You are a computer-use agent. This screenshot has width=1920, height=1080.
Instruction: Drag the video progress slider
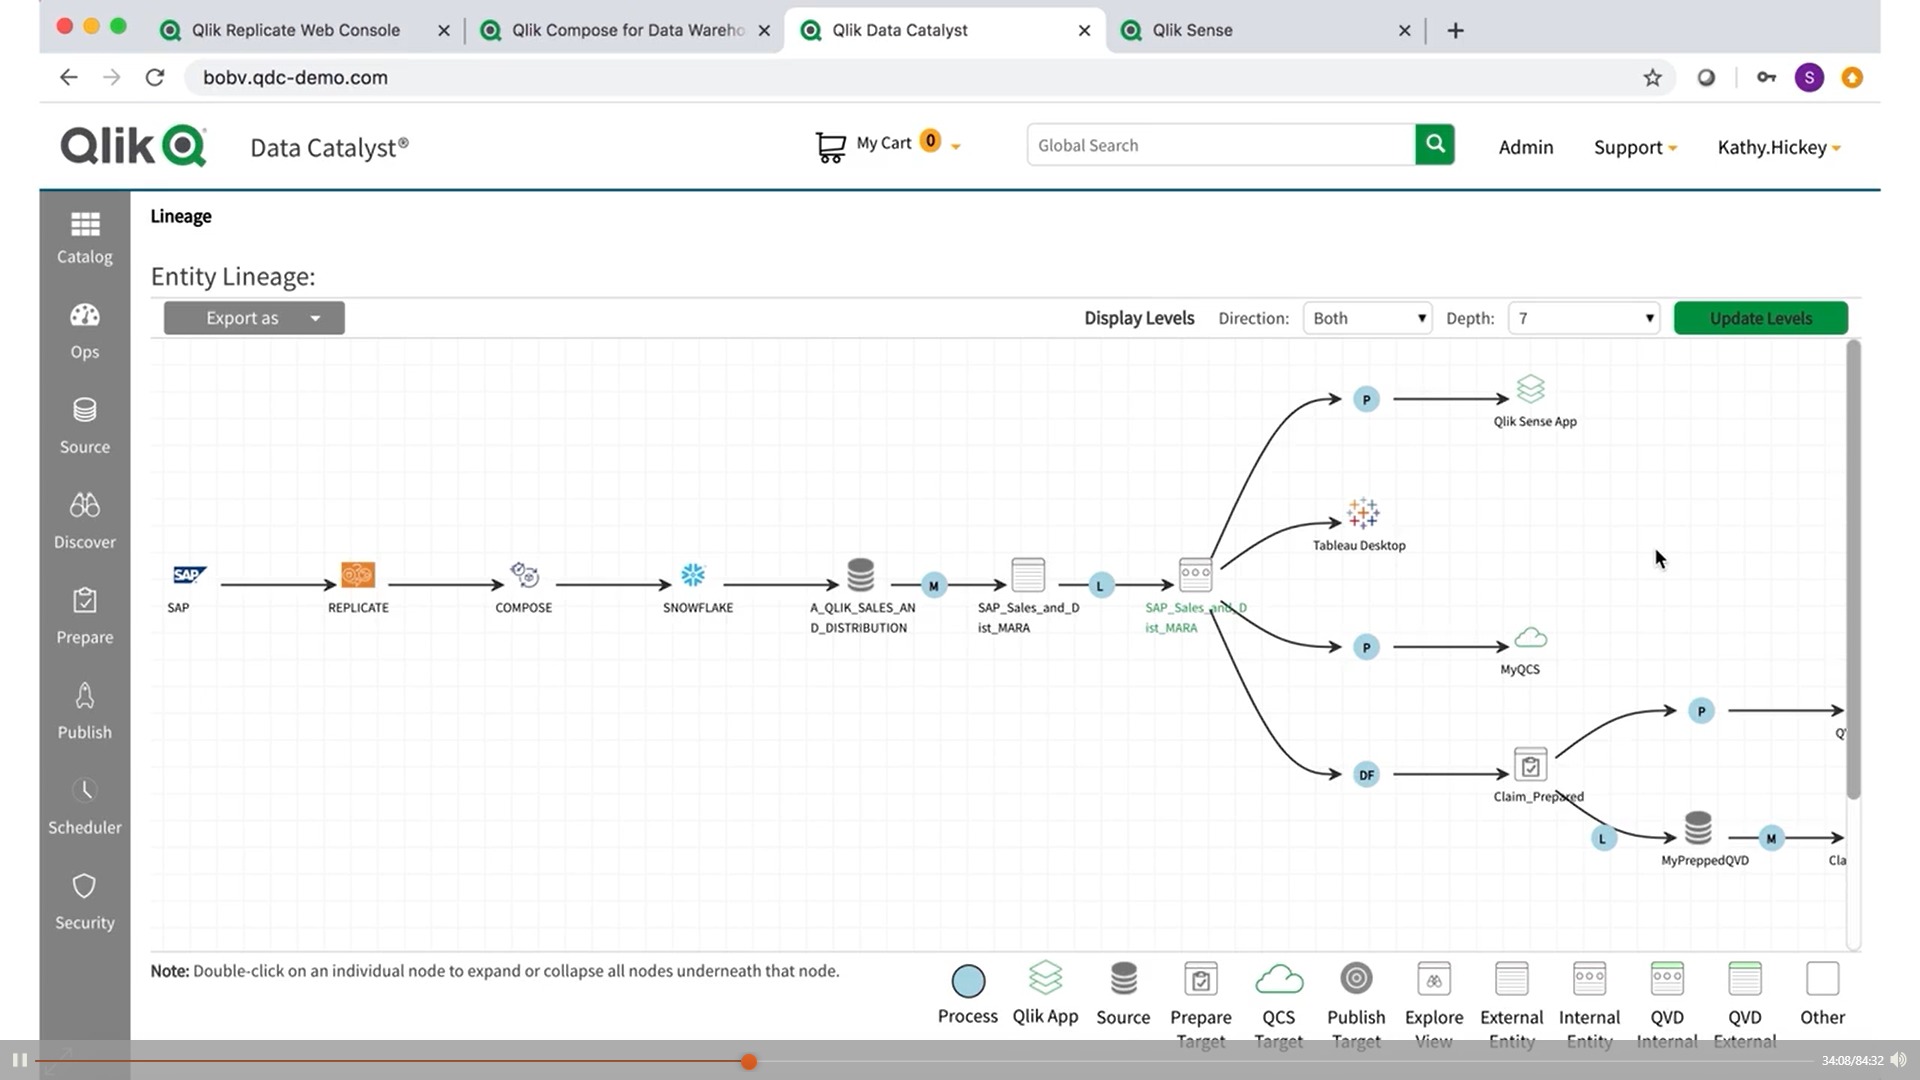[749, 1062]
